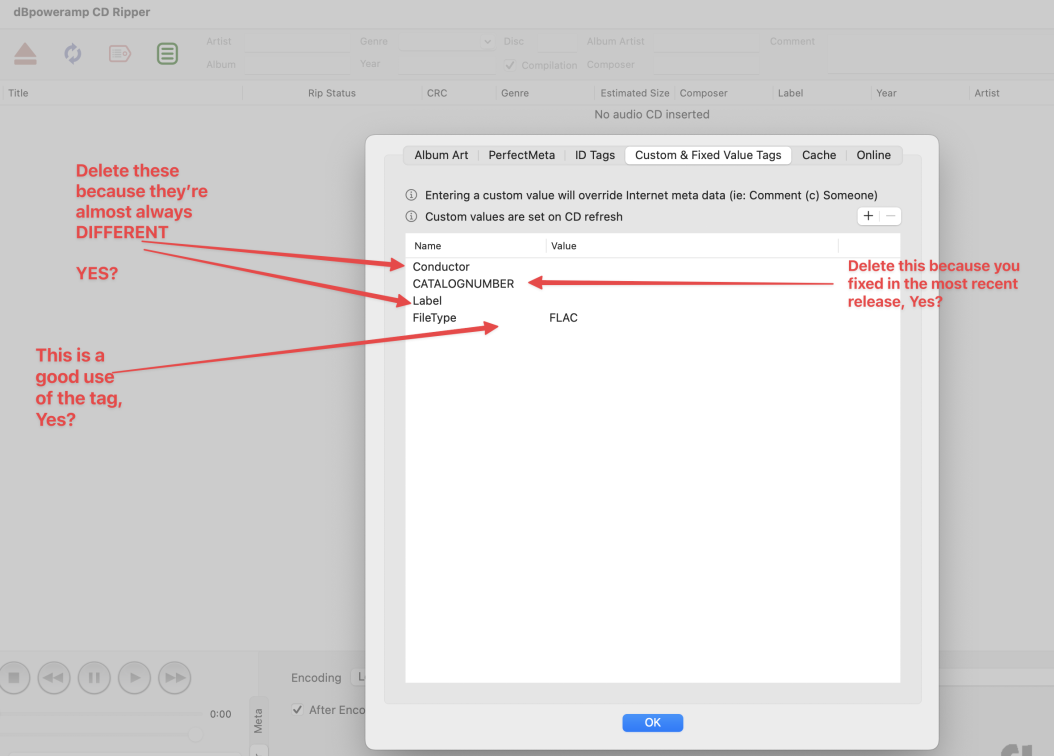This screenshot has width=1054, height=756.
Task: Remove selected tag with minus button
Action: 891,216
